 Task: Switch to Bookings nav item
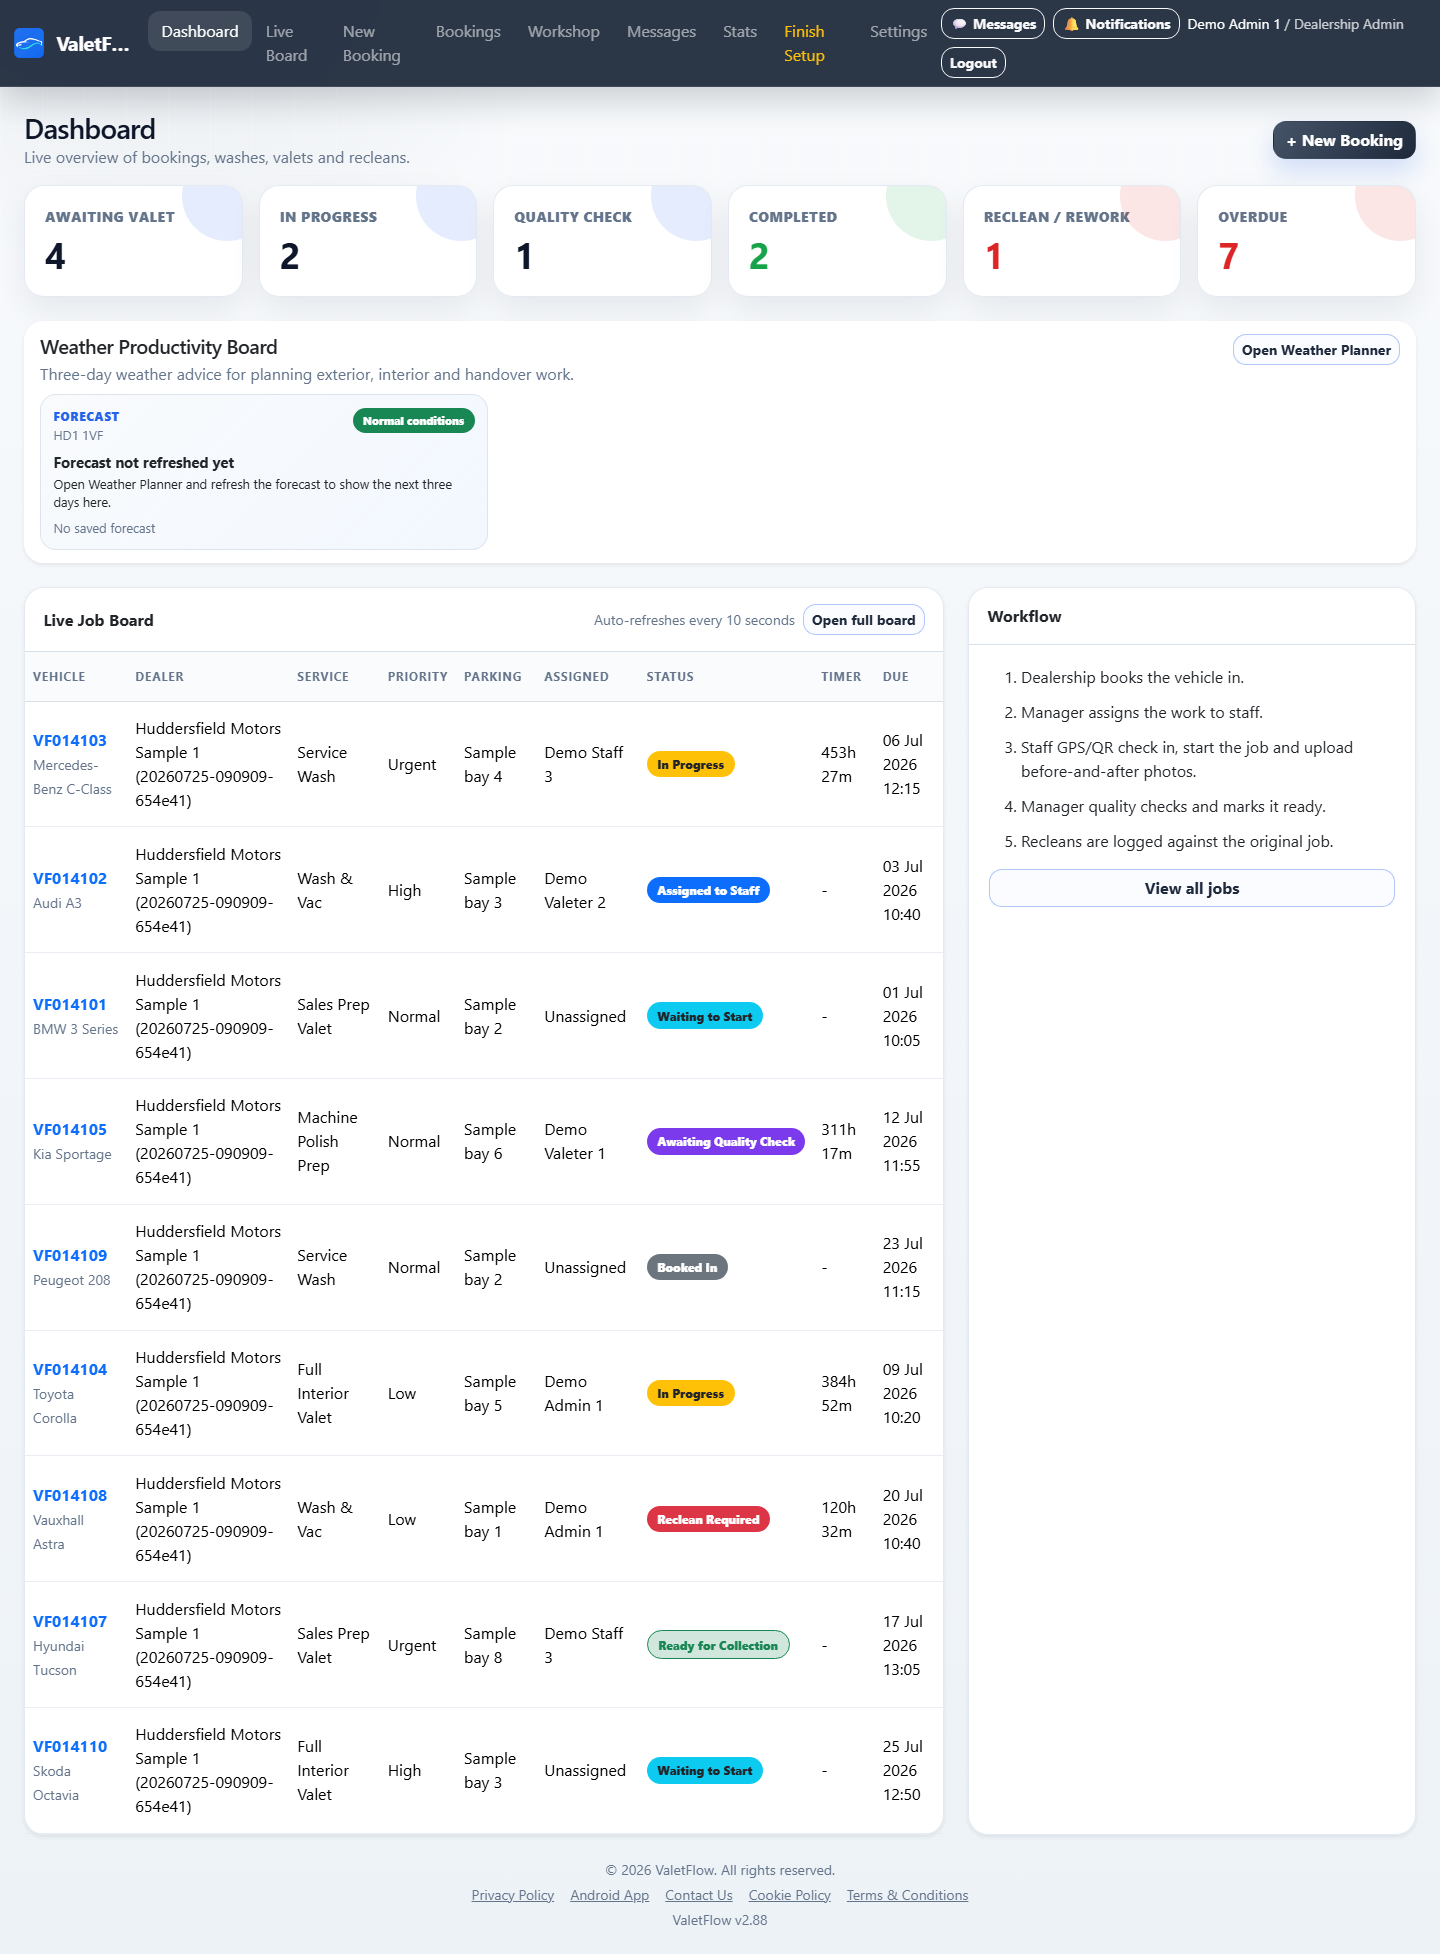pos(468,32)
